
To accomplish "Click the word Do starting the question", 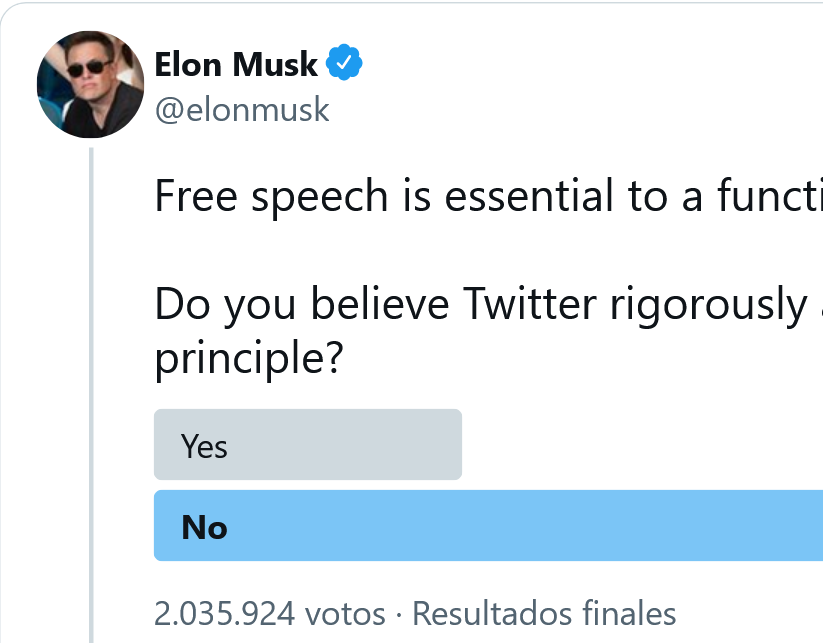I will (182, 304).
